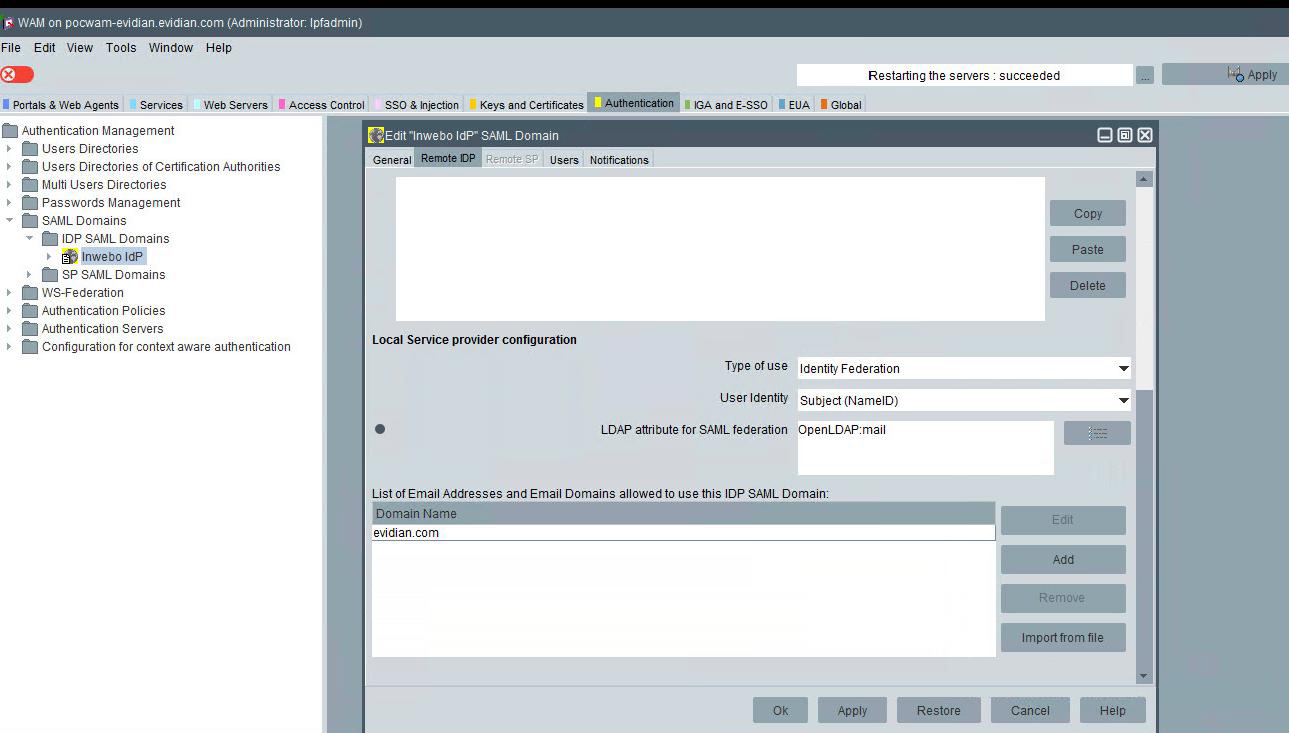Click the ellipsis button beside server status
The width and height of the screenshot is (1289, 733).
pos(1145,75)
